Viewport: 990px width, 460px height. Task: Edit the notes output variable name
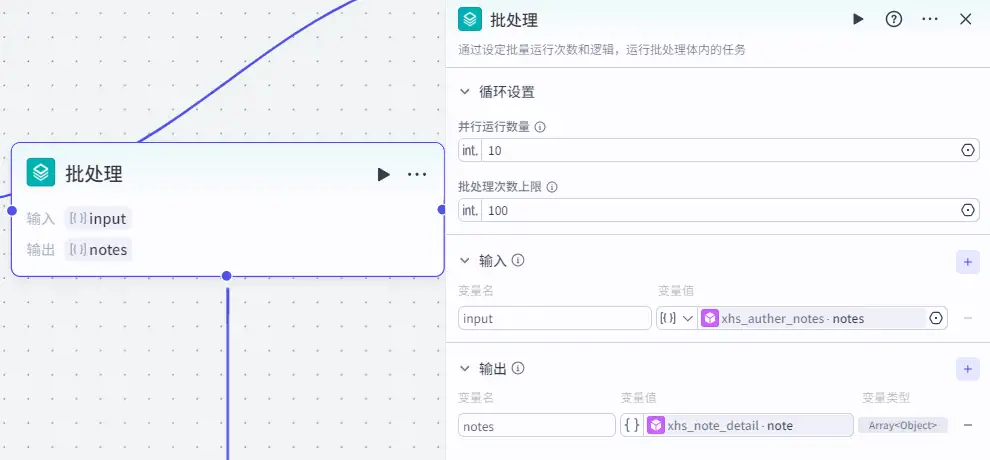tap(537, 425)
